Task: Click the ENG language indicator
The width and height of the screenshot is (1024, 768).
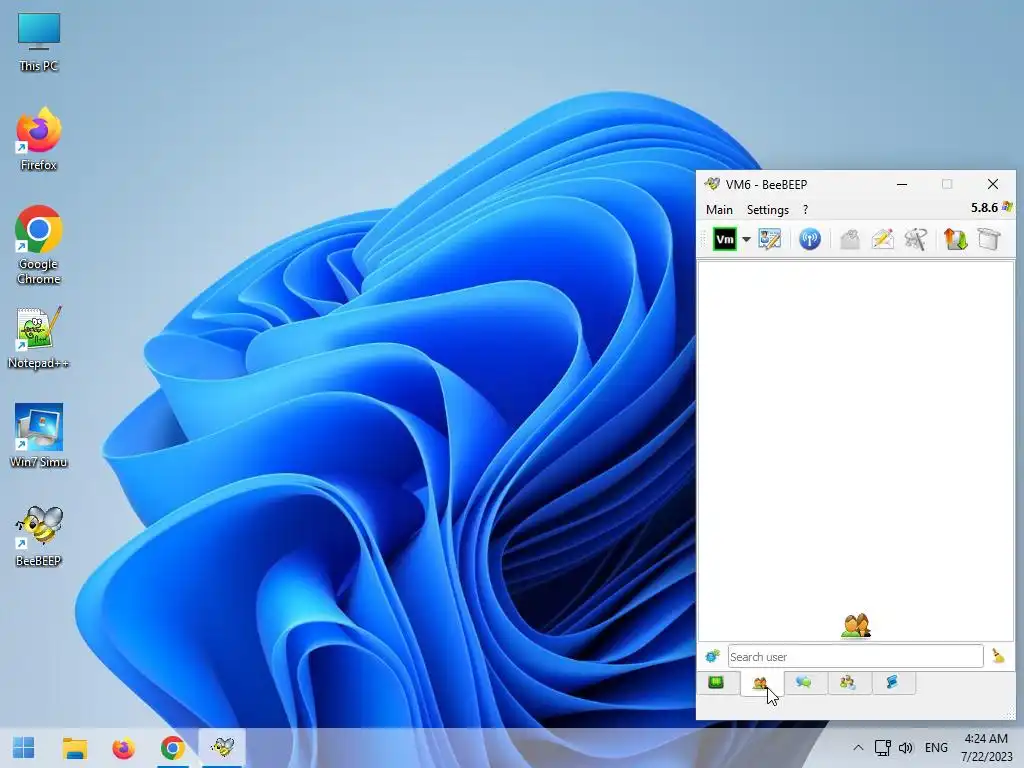Action: [936, 748]
